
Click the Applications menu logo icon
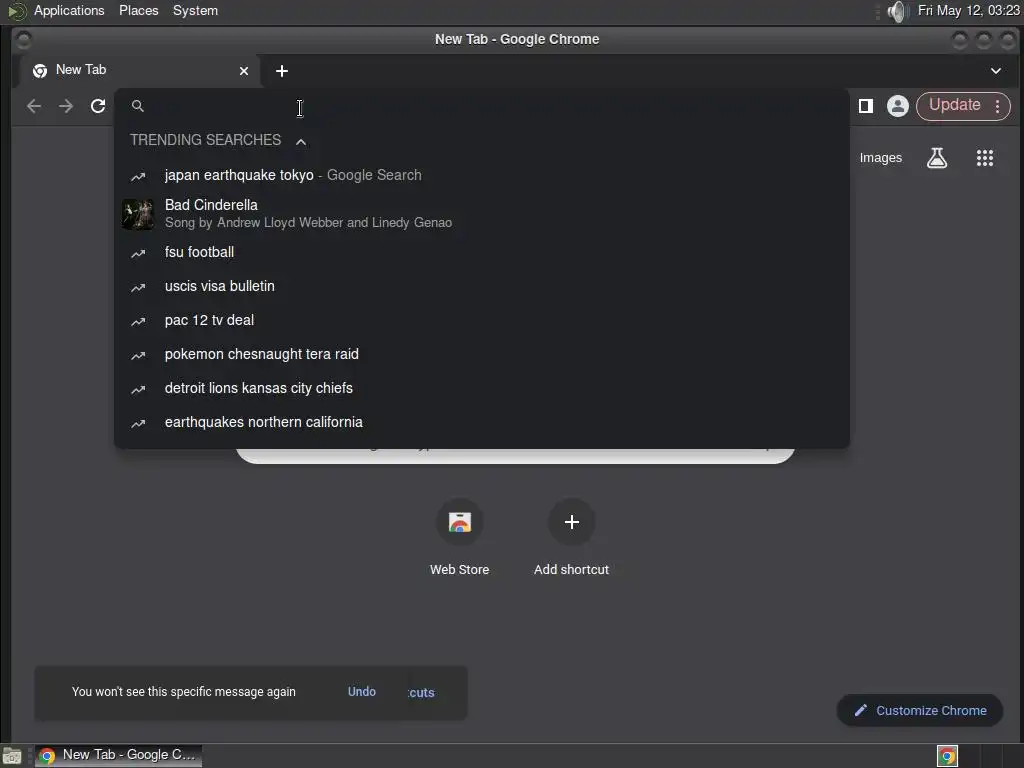(x=16, y=11)
